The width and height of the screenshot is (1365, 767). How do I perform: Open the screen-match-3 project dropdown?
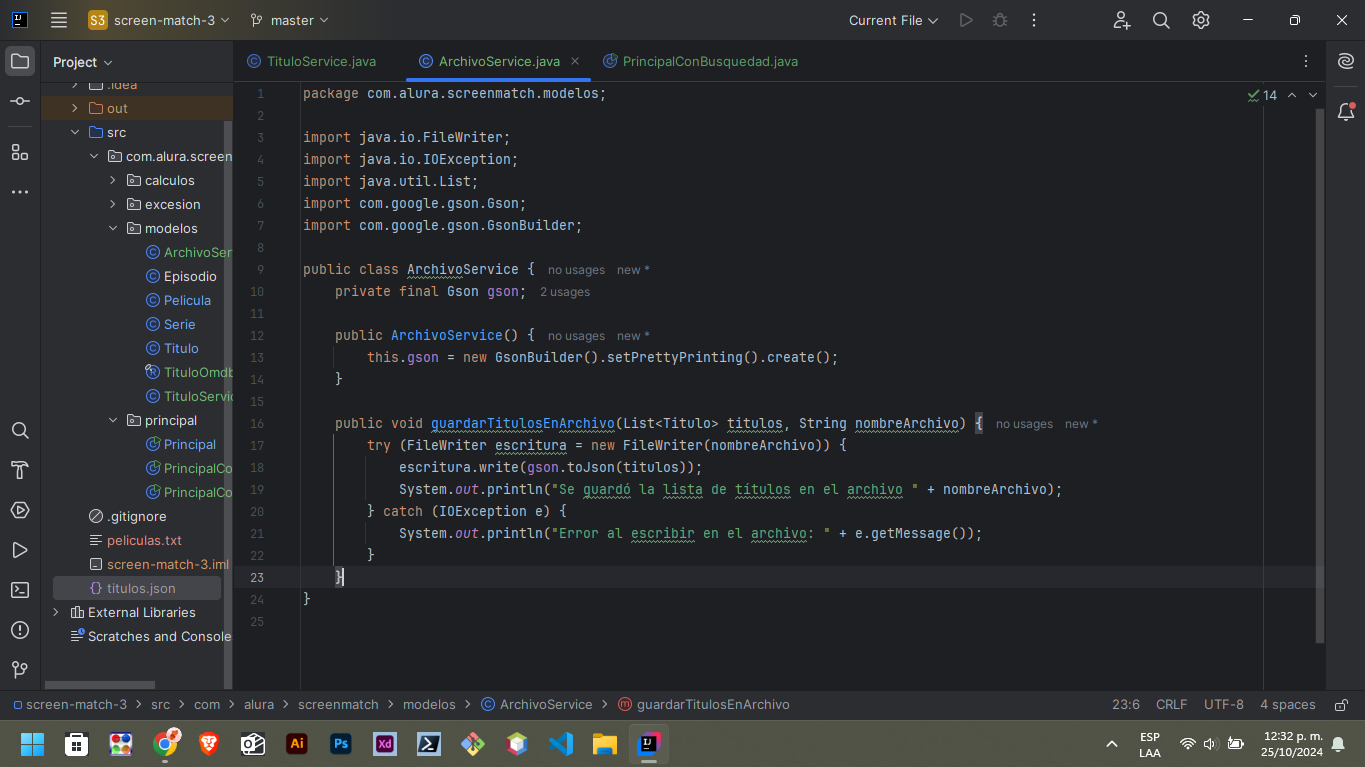click(x=159, y=20)
